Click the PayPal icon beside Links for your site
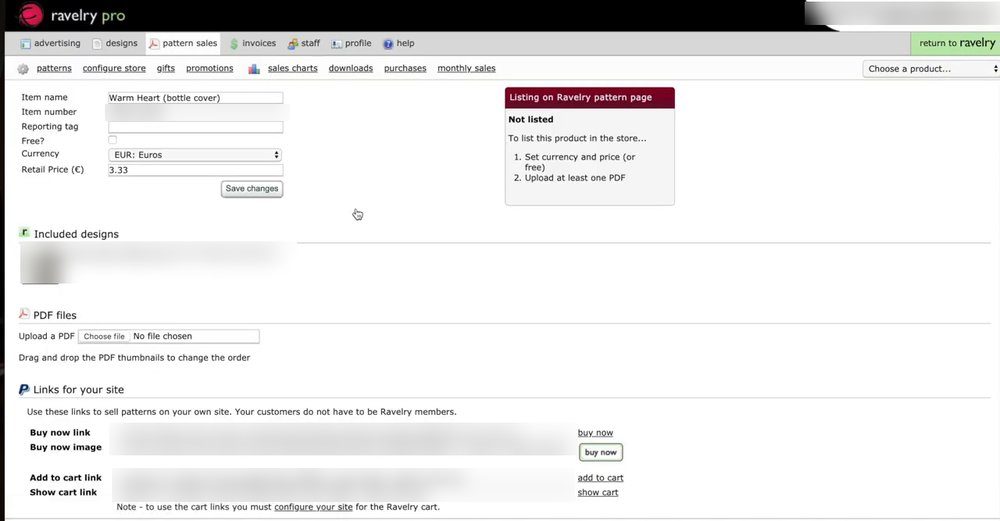 pos(24,389)
